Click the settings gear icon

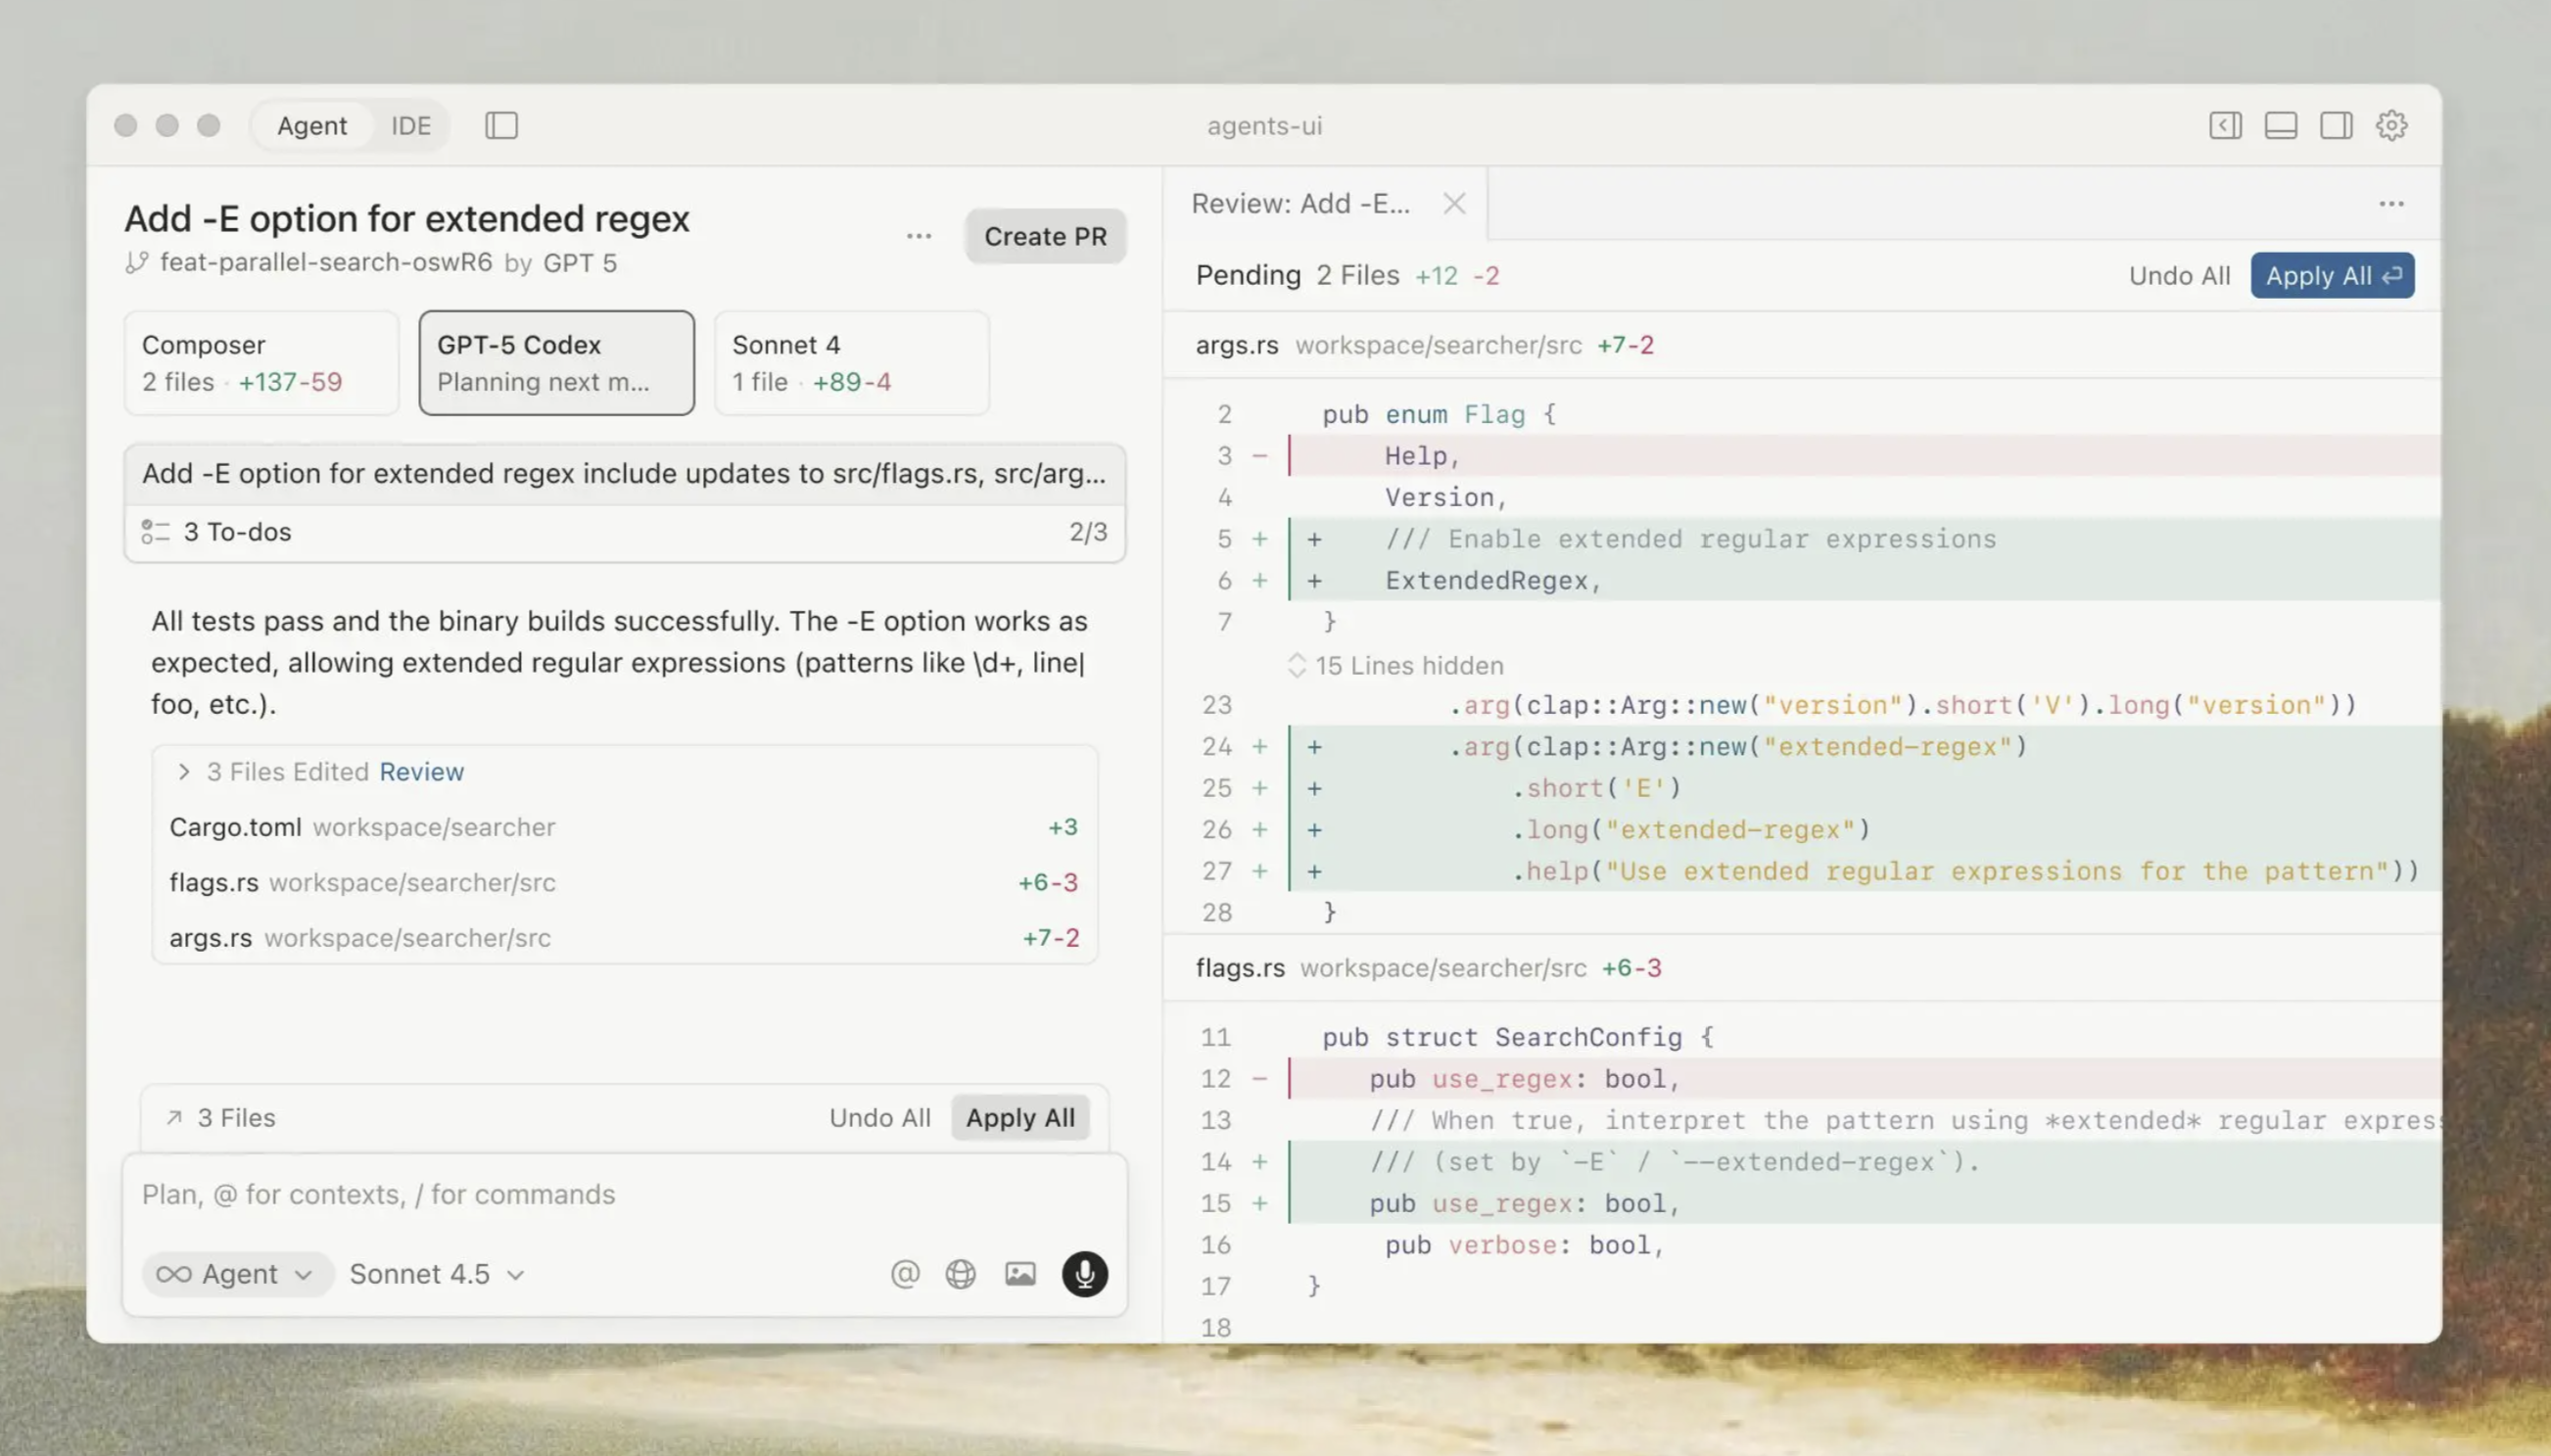click(2391, 125)
